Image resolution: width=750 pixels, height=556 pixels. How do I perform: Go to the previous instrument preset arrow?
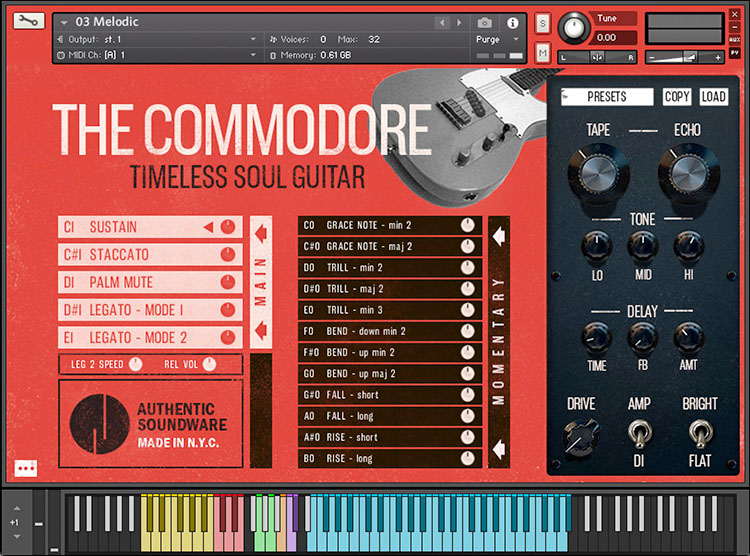[x=442, y=22]
